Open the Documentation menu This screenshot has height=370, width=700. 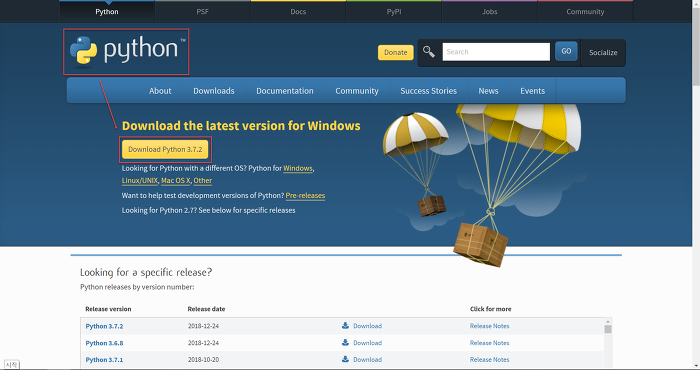[285, 91]
